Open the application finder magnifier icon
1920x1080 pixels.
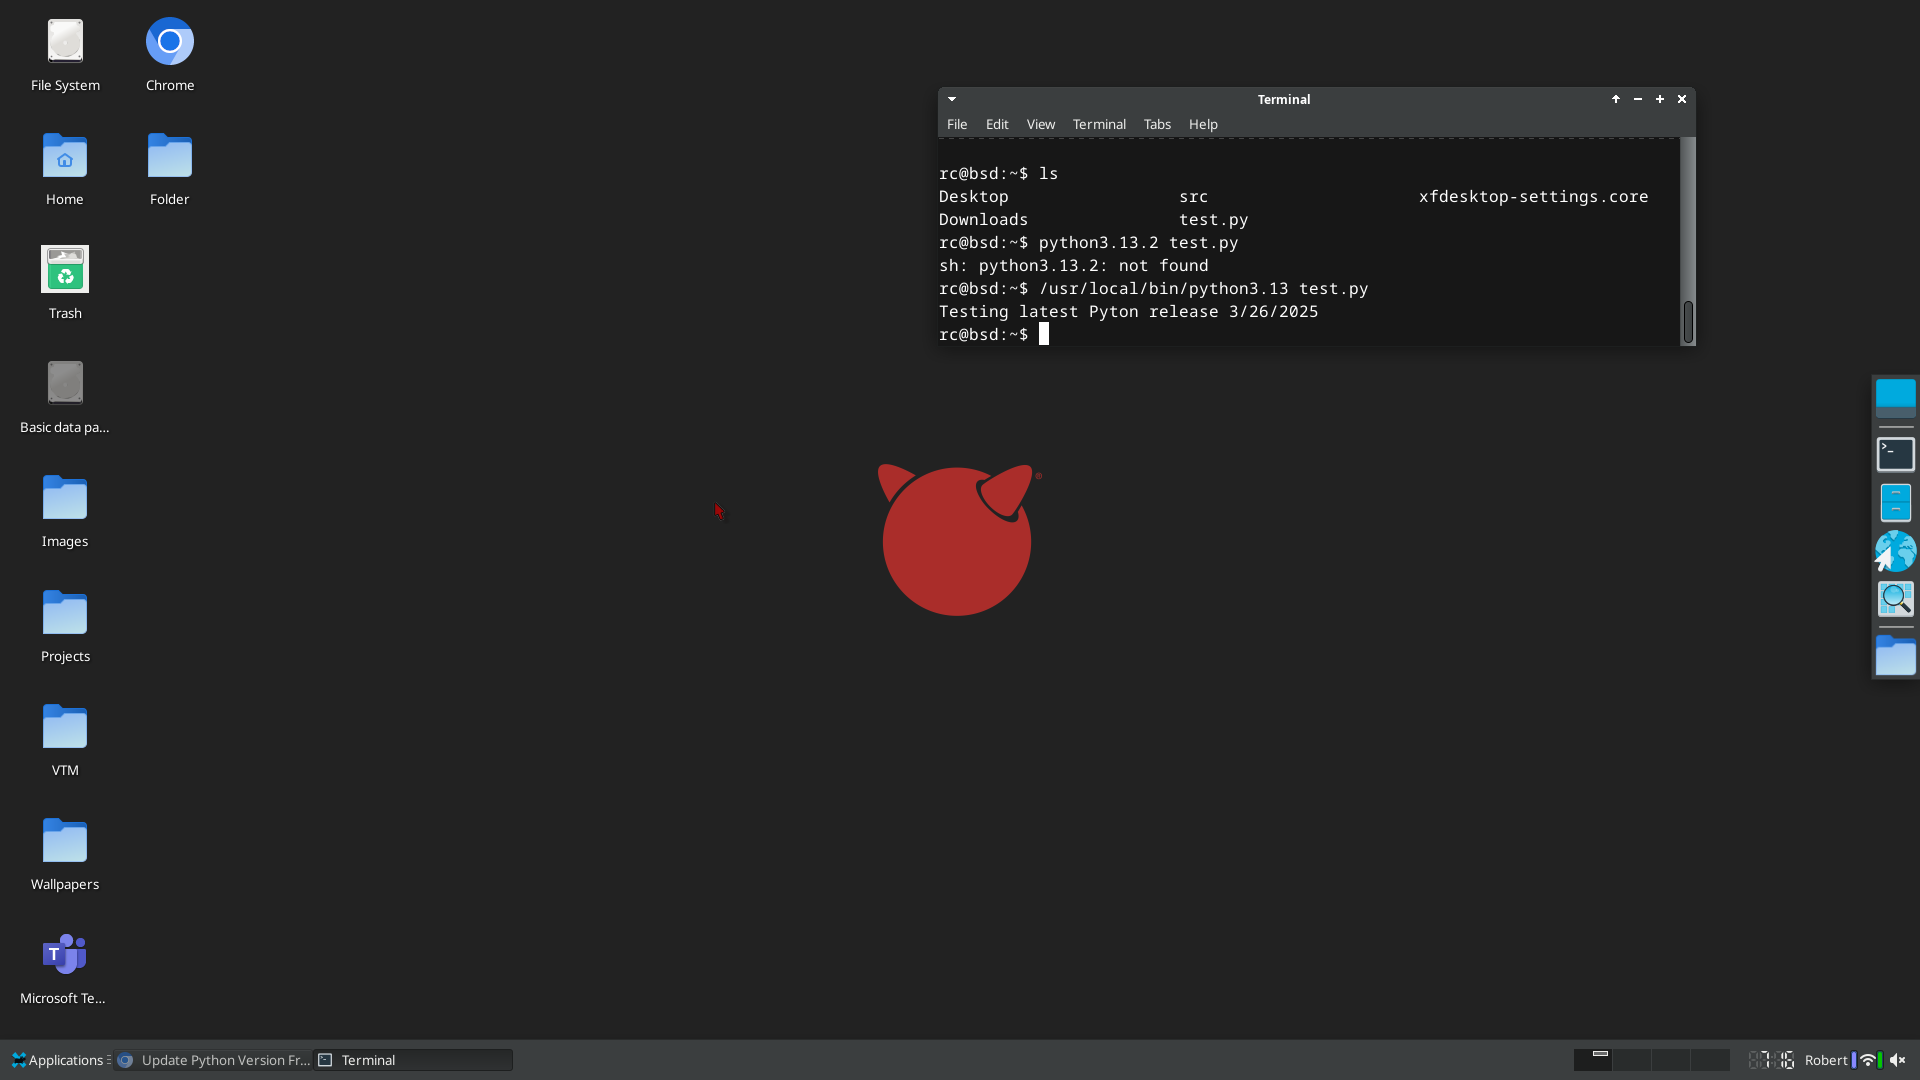point(1895,599)
